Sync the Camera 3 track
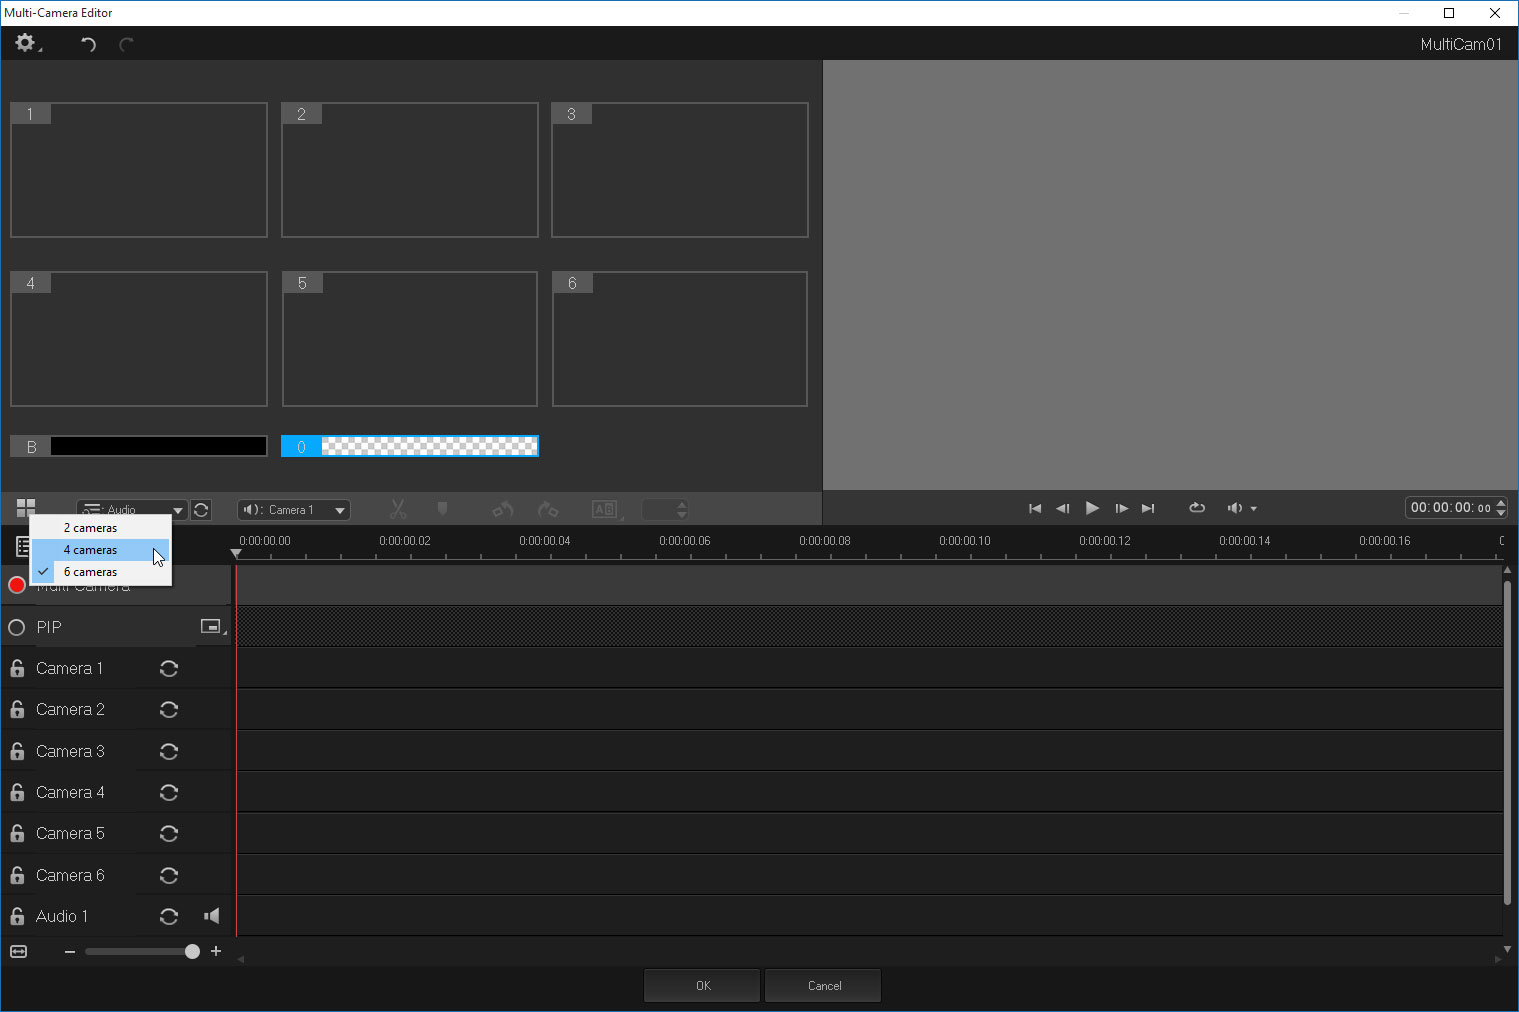Screen dimensions: 1519x1012 (169, 751)
